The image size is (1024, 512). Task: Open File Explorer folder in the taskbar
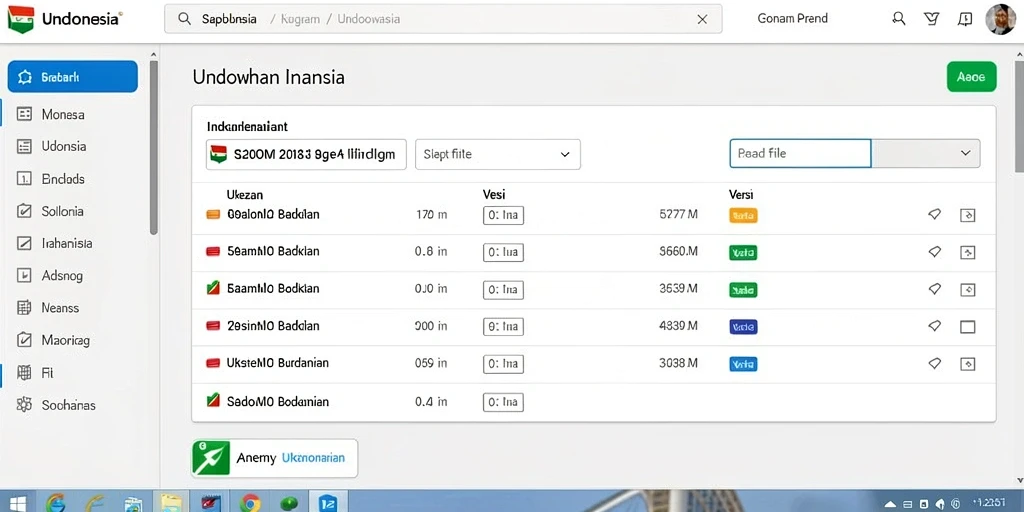(x=172, y=503)
